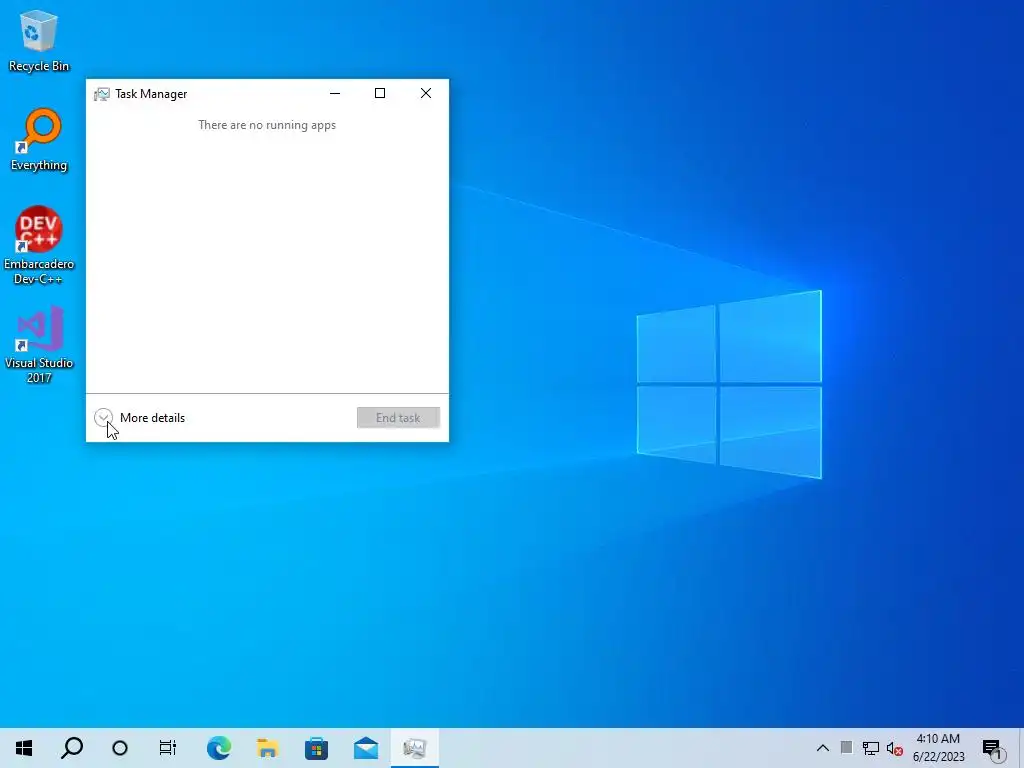Screen dimensions: 1024x768
Task: Click the disabled End task button
Action: [x=398, y=418]
